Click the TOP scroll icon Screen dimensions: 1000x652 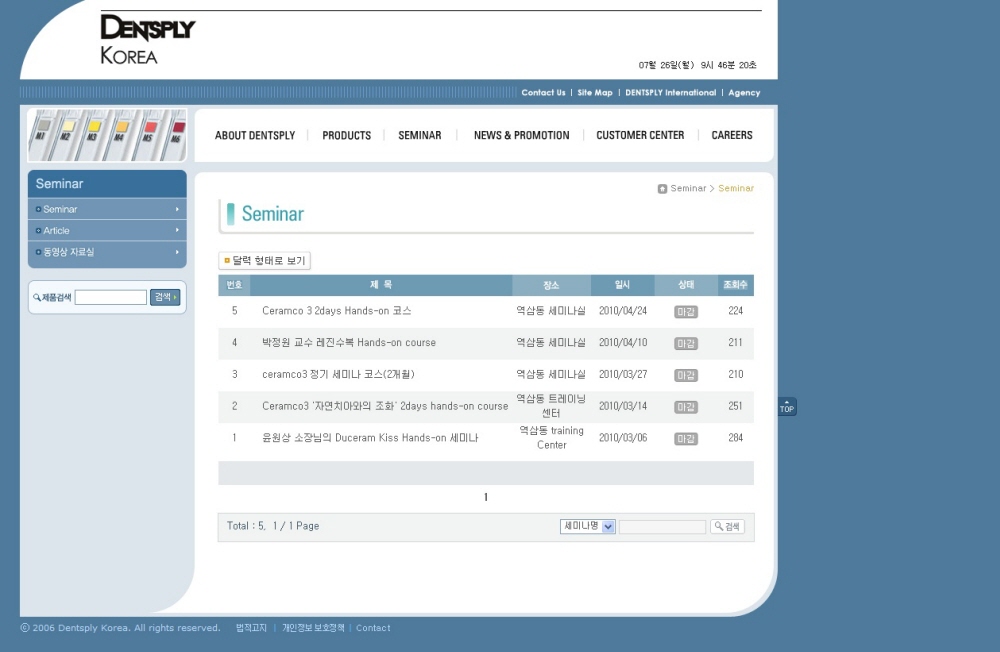[x=787, y=406]
